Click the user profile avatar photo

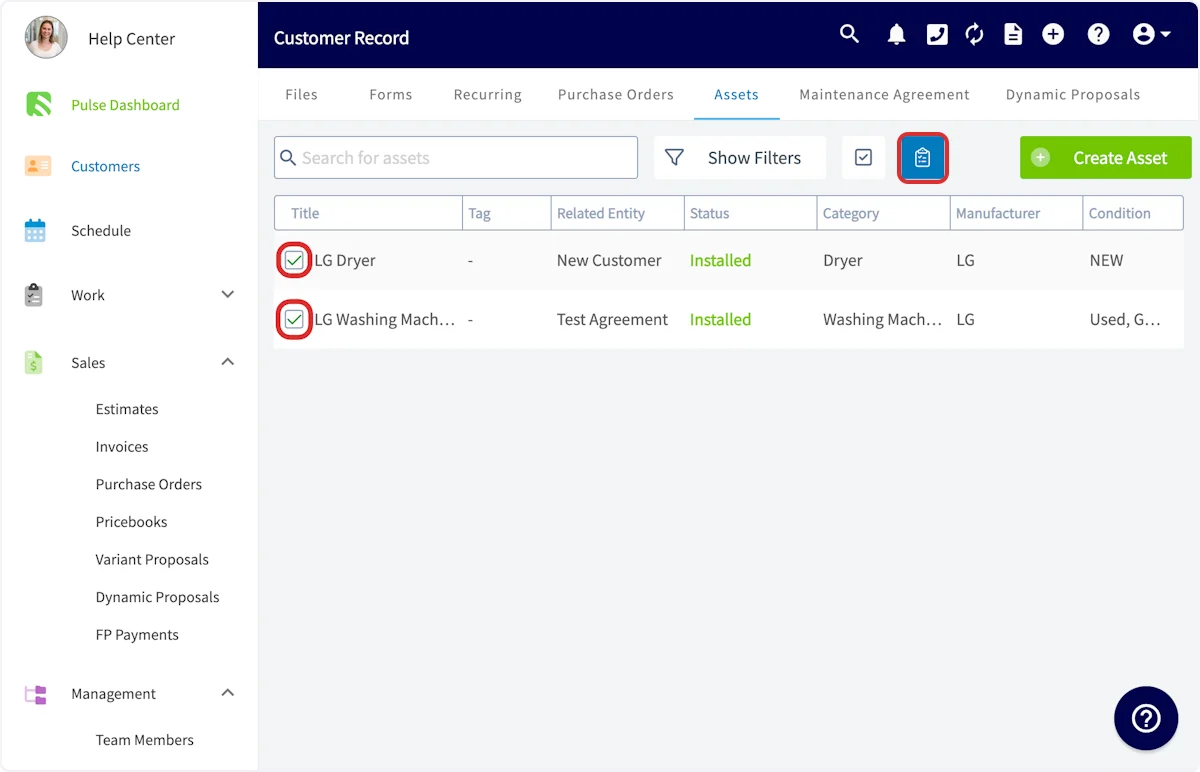pyautogui.click(x=46, y=38)
